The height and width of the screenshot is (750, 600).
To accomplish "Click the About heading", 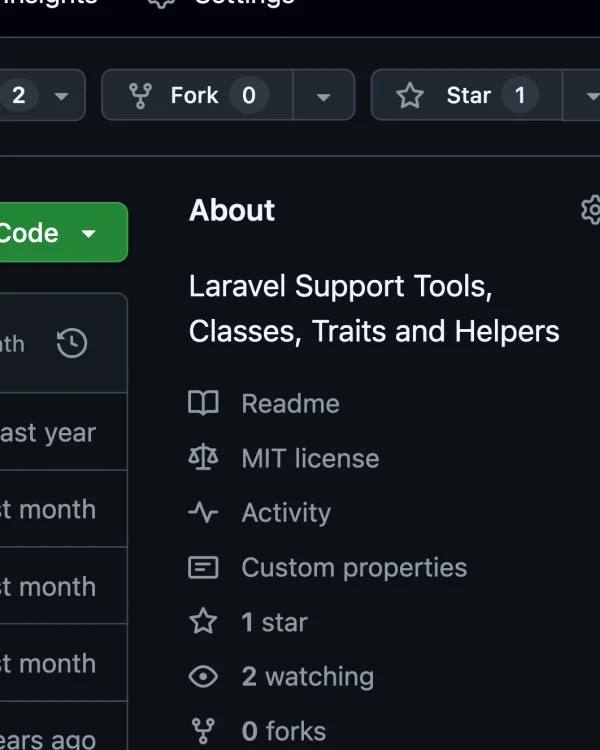I will pos(232,210).
